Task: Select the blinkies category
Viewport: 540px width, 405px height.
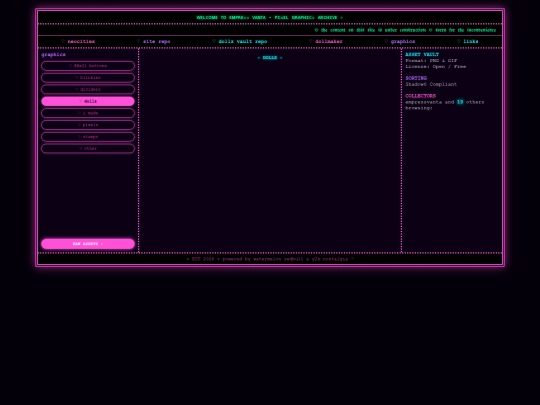Action: click(88, 77)
